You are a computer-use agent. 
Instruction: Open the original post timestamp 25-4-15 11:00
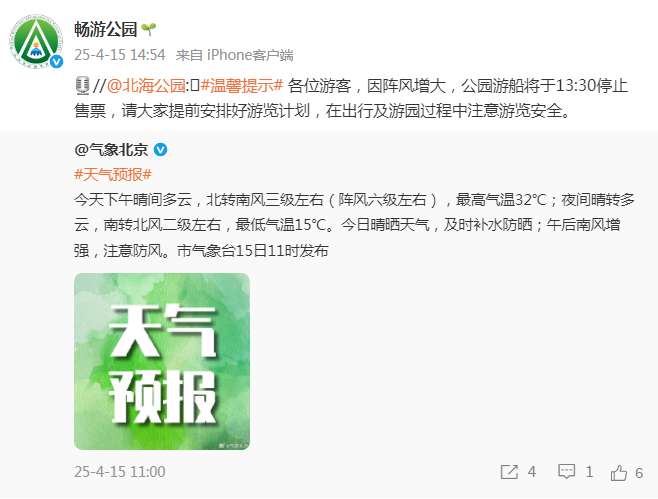[120, 472]
